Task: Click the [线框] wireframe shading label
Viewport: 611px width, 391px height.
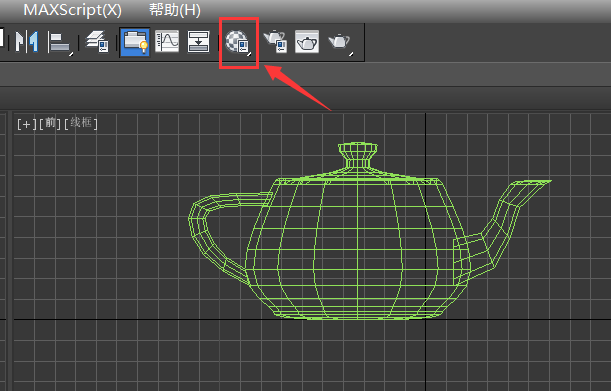Action: pos(81,123)
